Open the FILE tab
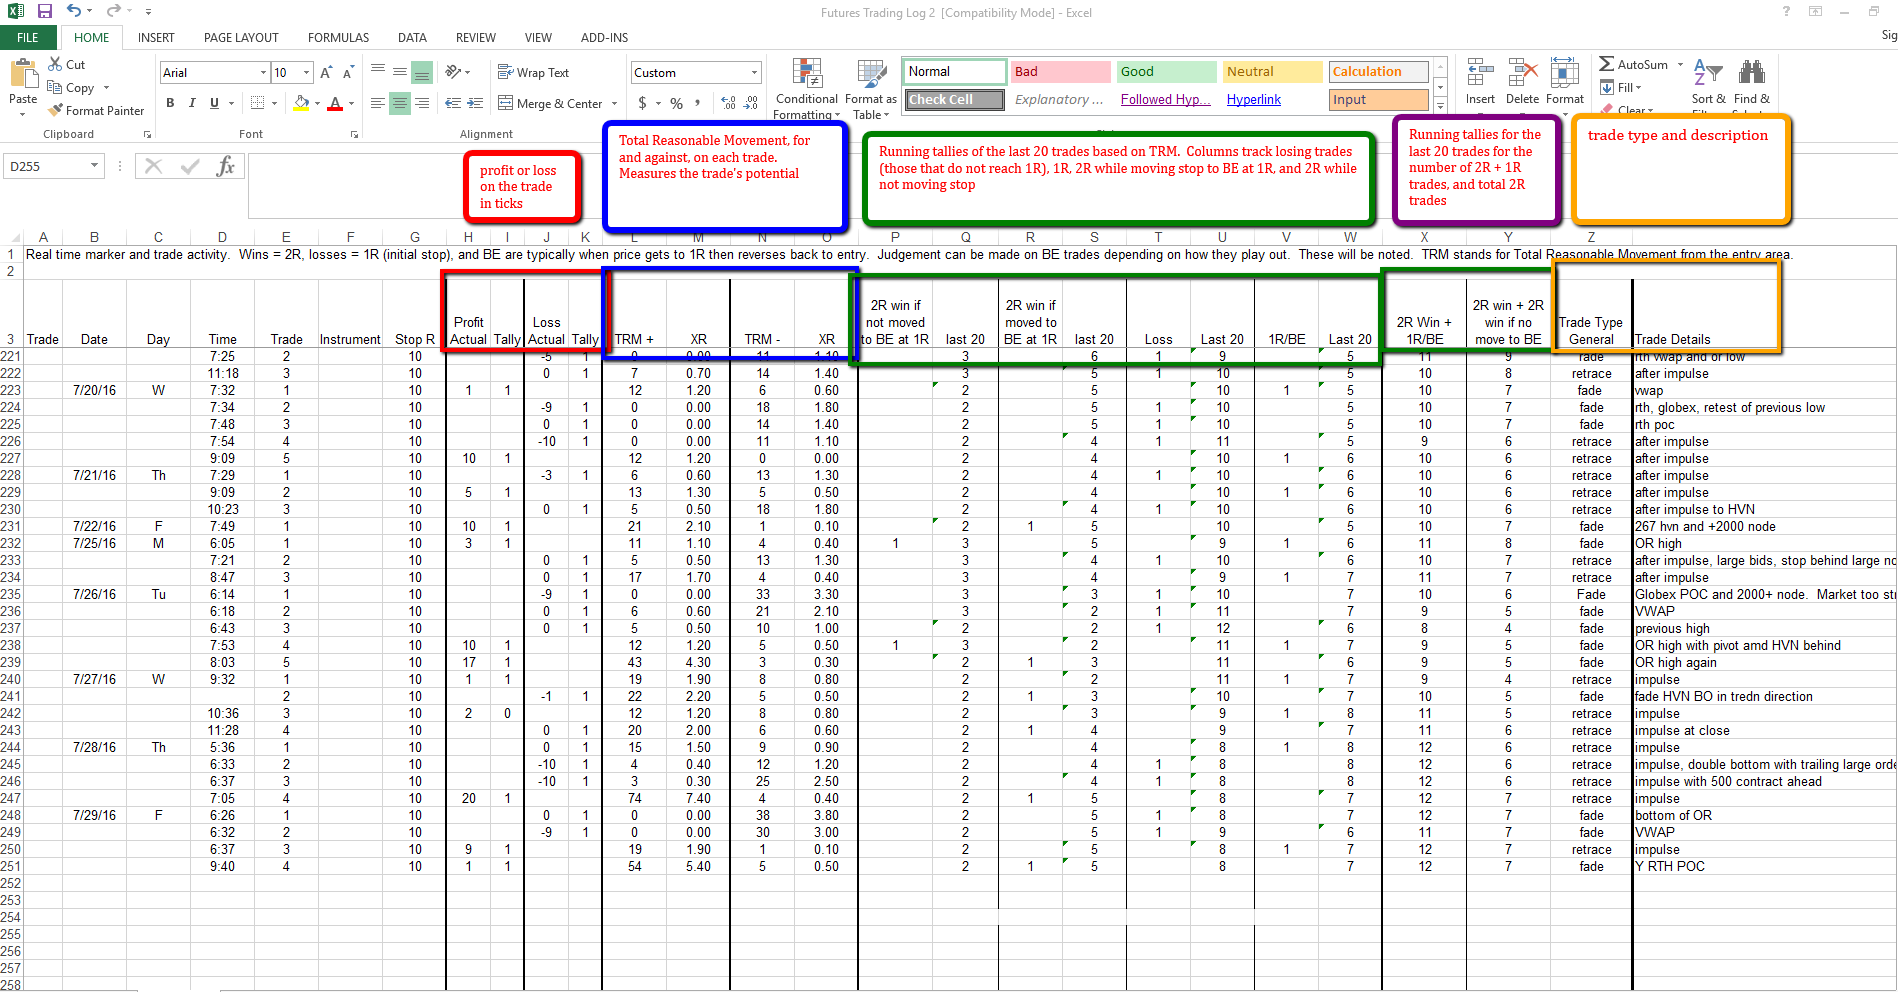The image size is (1898, 992). (28, 38)
